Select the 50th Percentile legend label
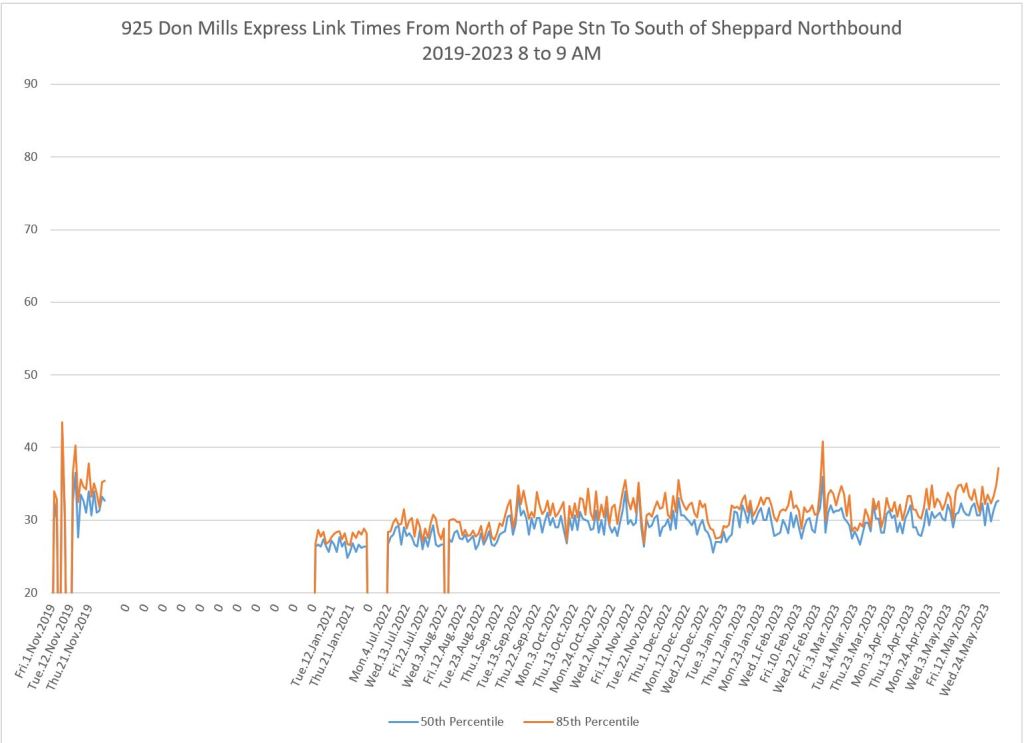The image size is (1024, 743). (x=461, y=721)
